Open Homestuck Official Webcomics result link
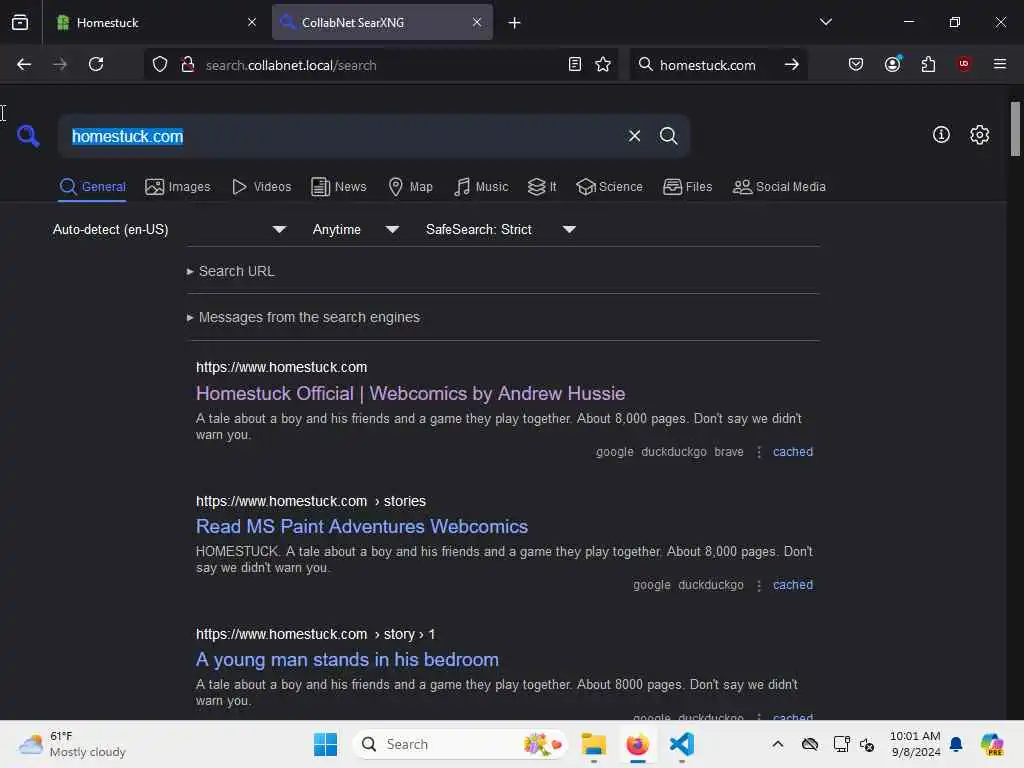The width and height of the screenshot is (1024, 768). pyautogui.click(x=410, y=393)
